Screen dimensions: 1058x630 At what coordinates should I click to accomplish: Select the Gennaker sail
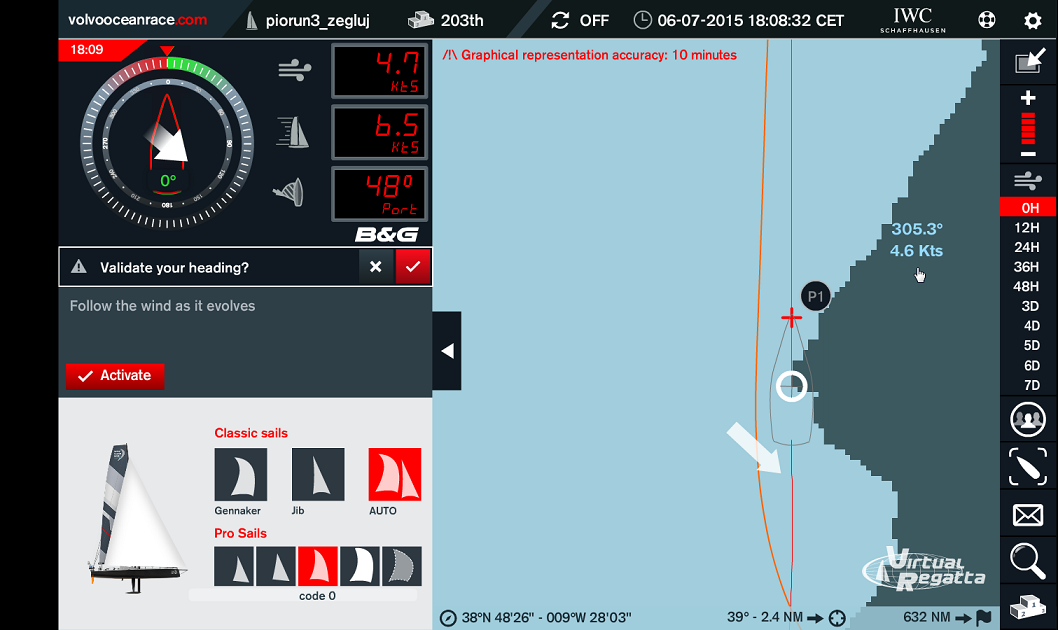[241, 474]
